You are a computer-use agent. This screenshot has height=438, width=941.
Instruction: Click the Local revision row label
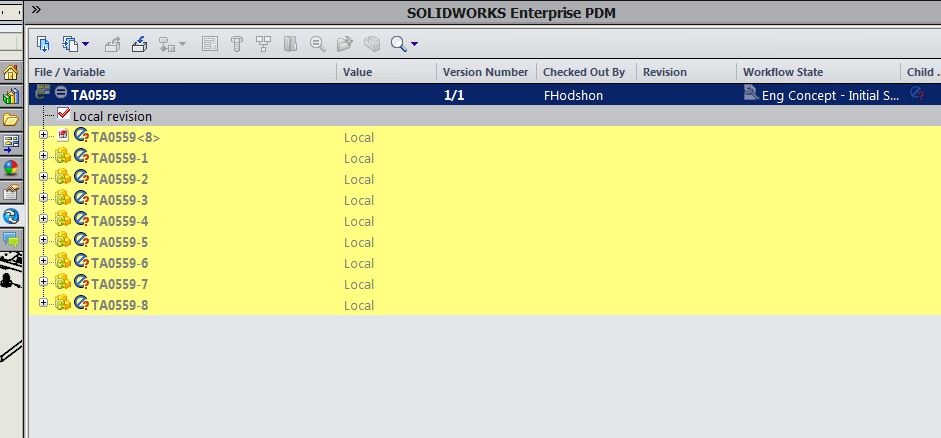pyautogui.click(x=112, y=116)
